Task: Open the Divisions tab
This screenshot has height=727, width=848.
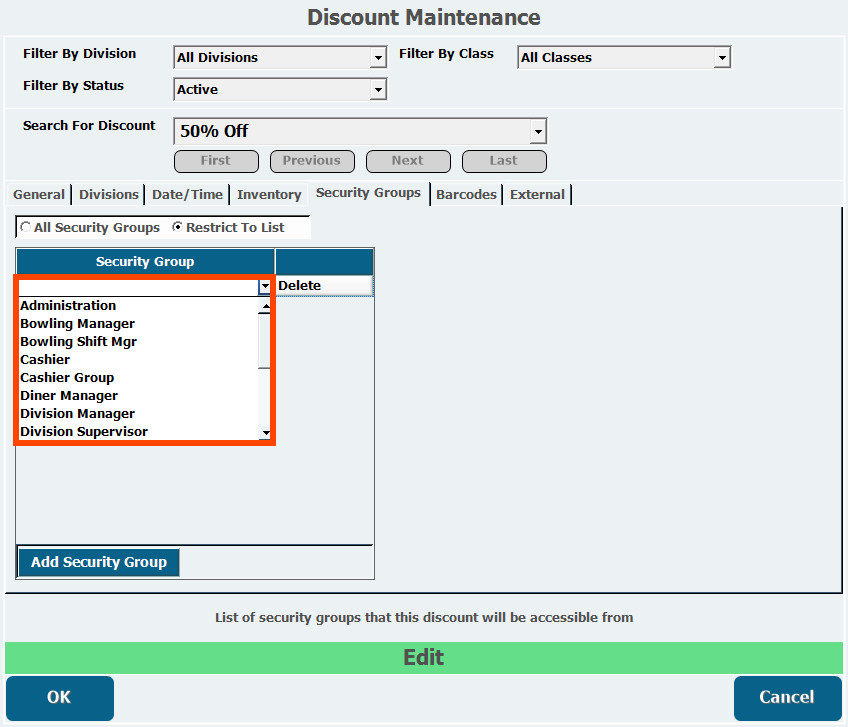Action: (109, 194)
